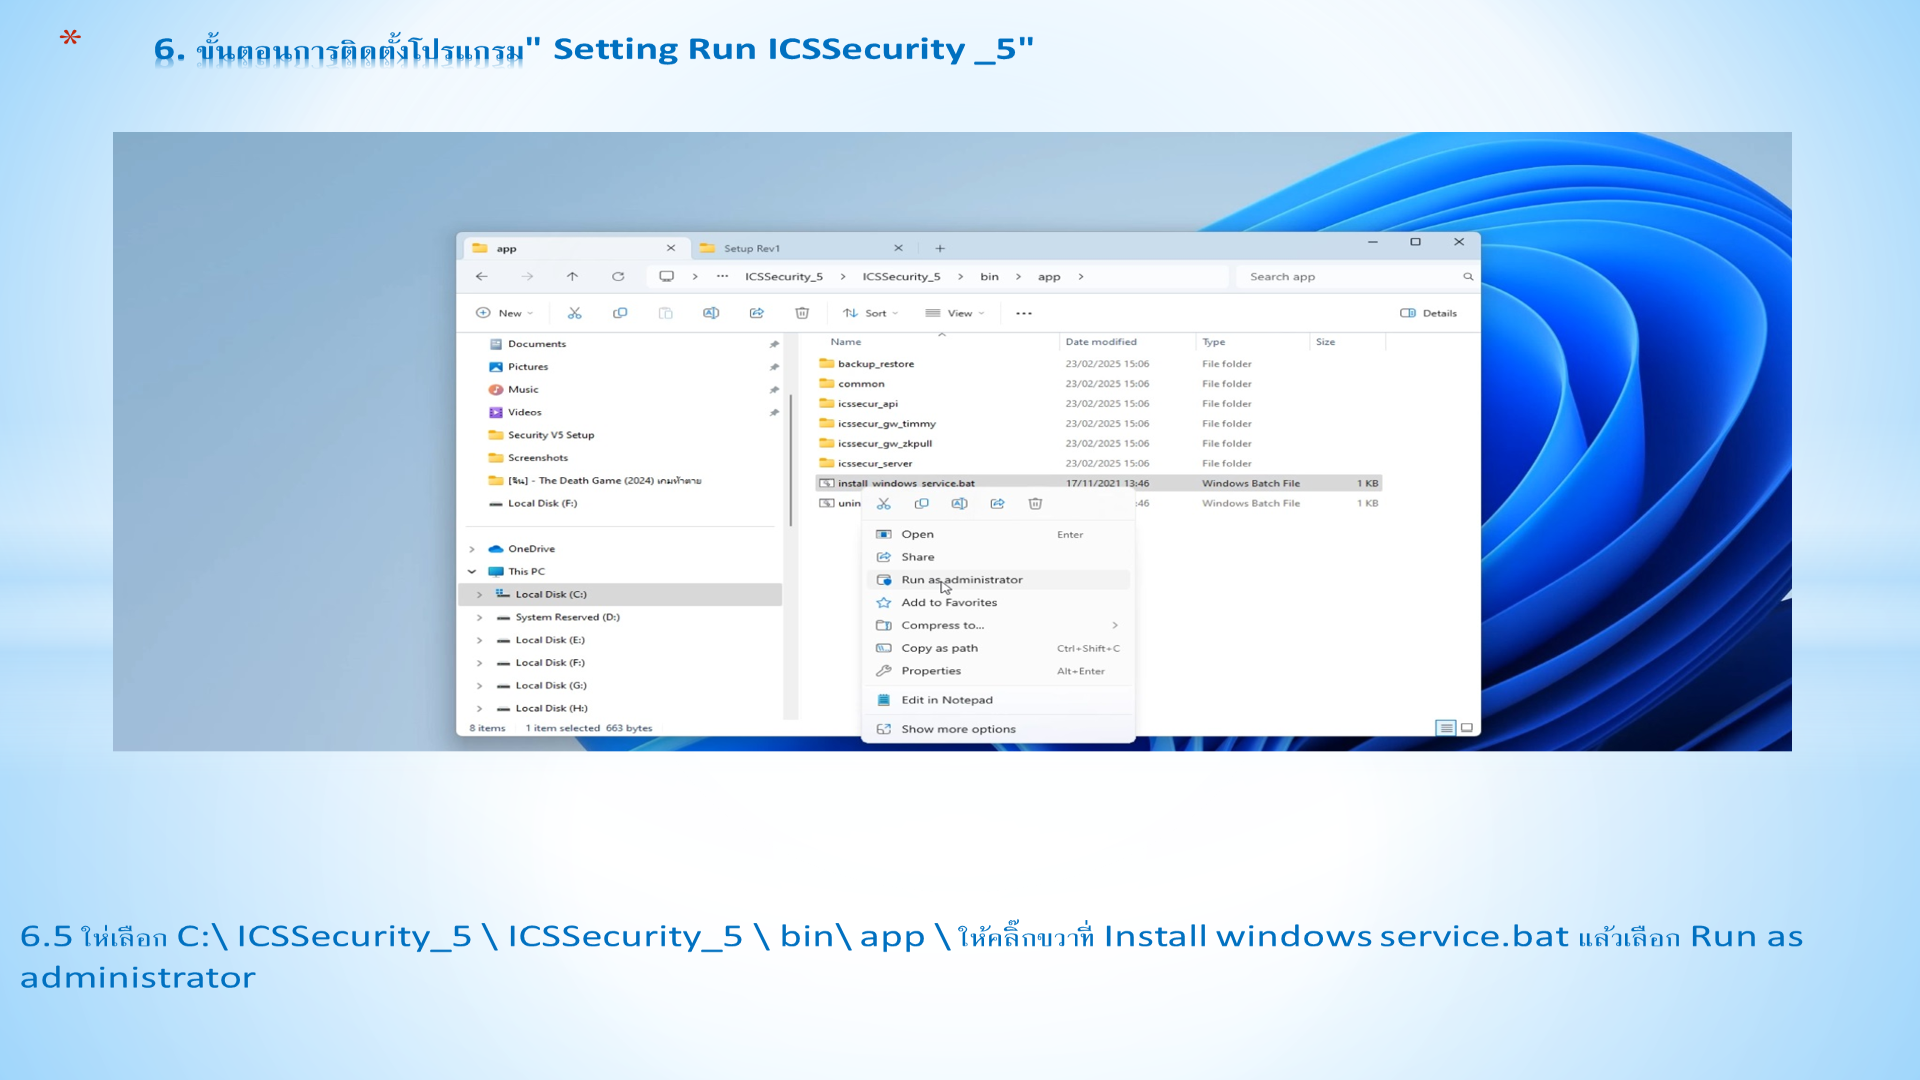Choose Run as administrator

point(998,580)
